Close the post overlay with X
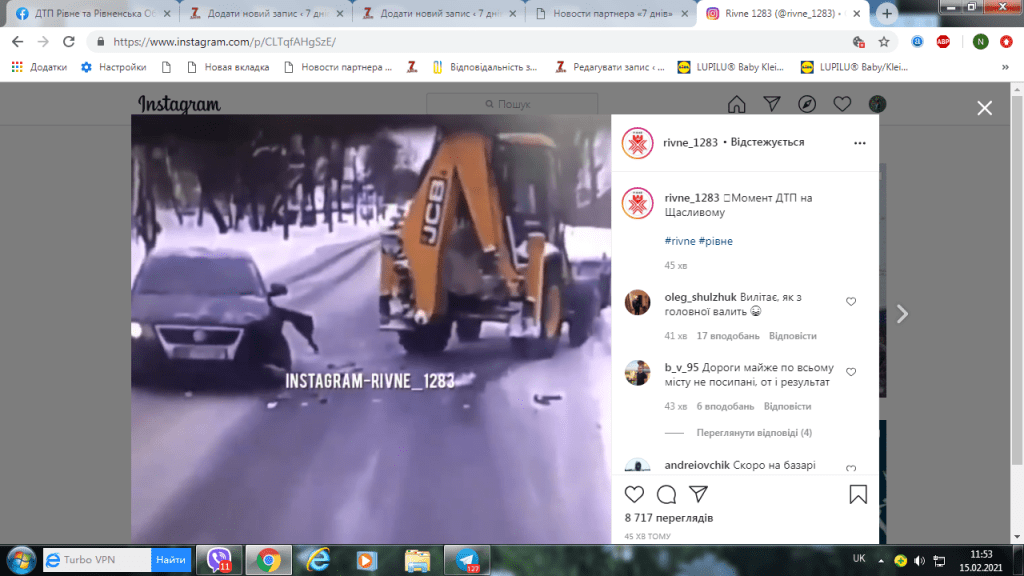Image resolution: width=1024 pixels, height=576 pixels. tap(985, 108)
